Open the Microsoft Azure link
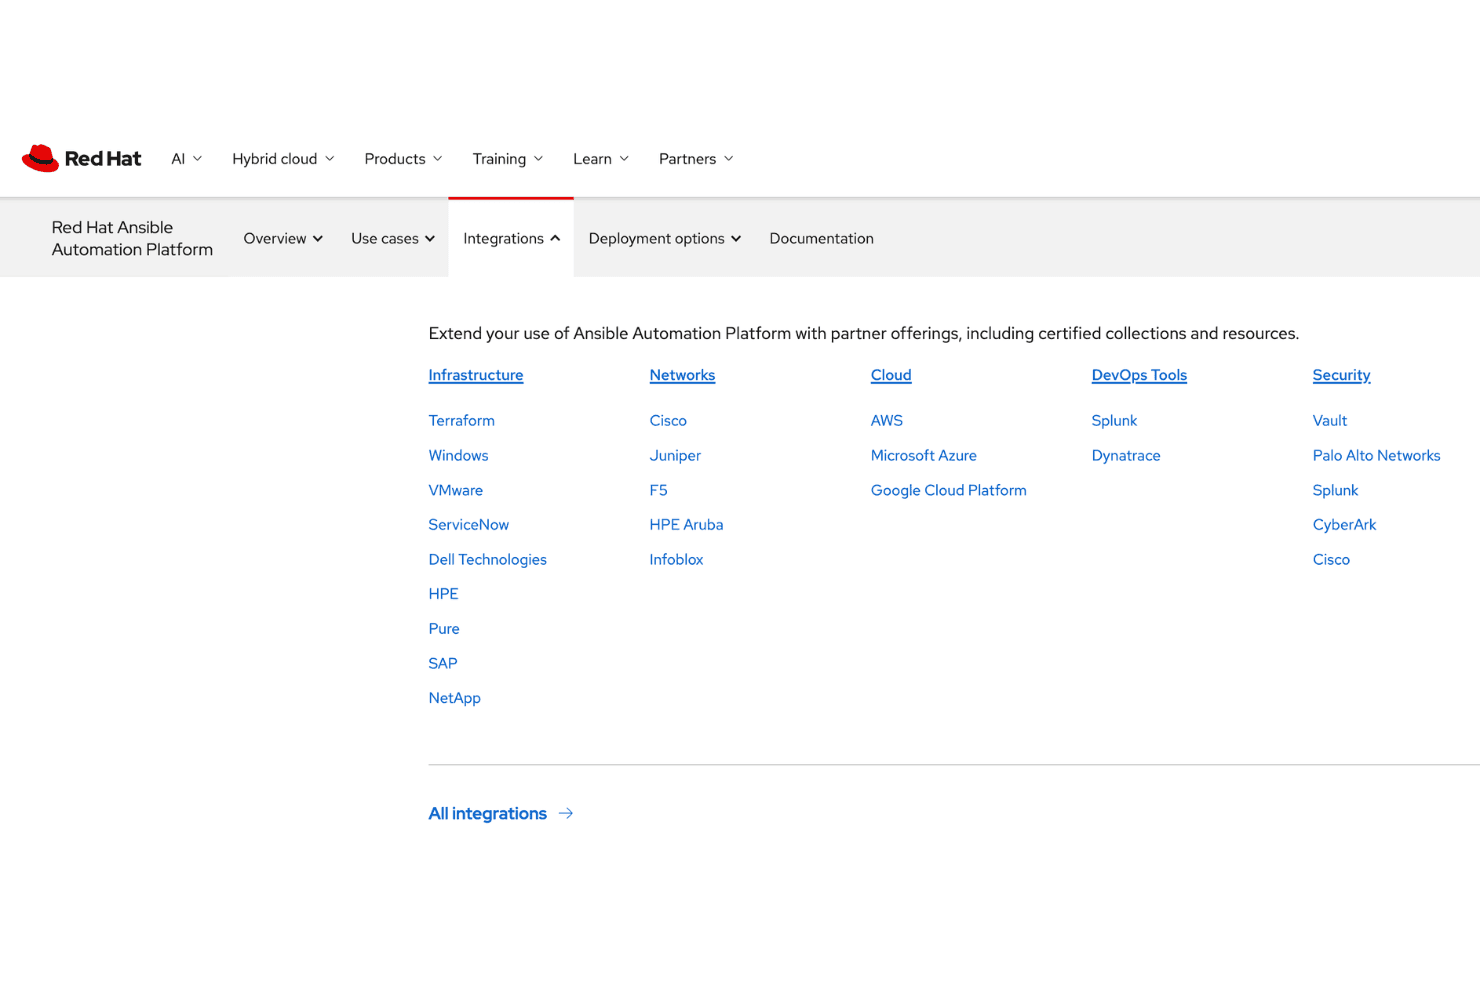Viewport: 1480px width, 987px height. click(x=923, y=455)
